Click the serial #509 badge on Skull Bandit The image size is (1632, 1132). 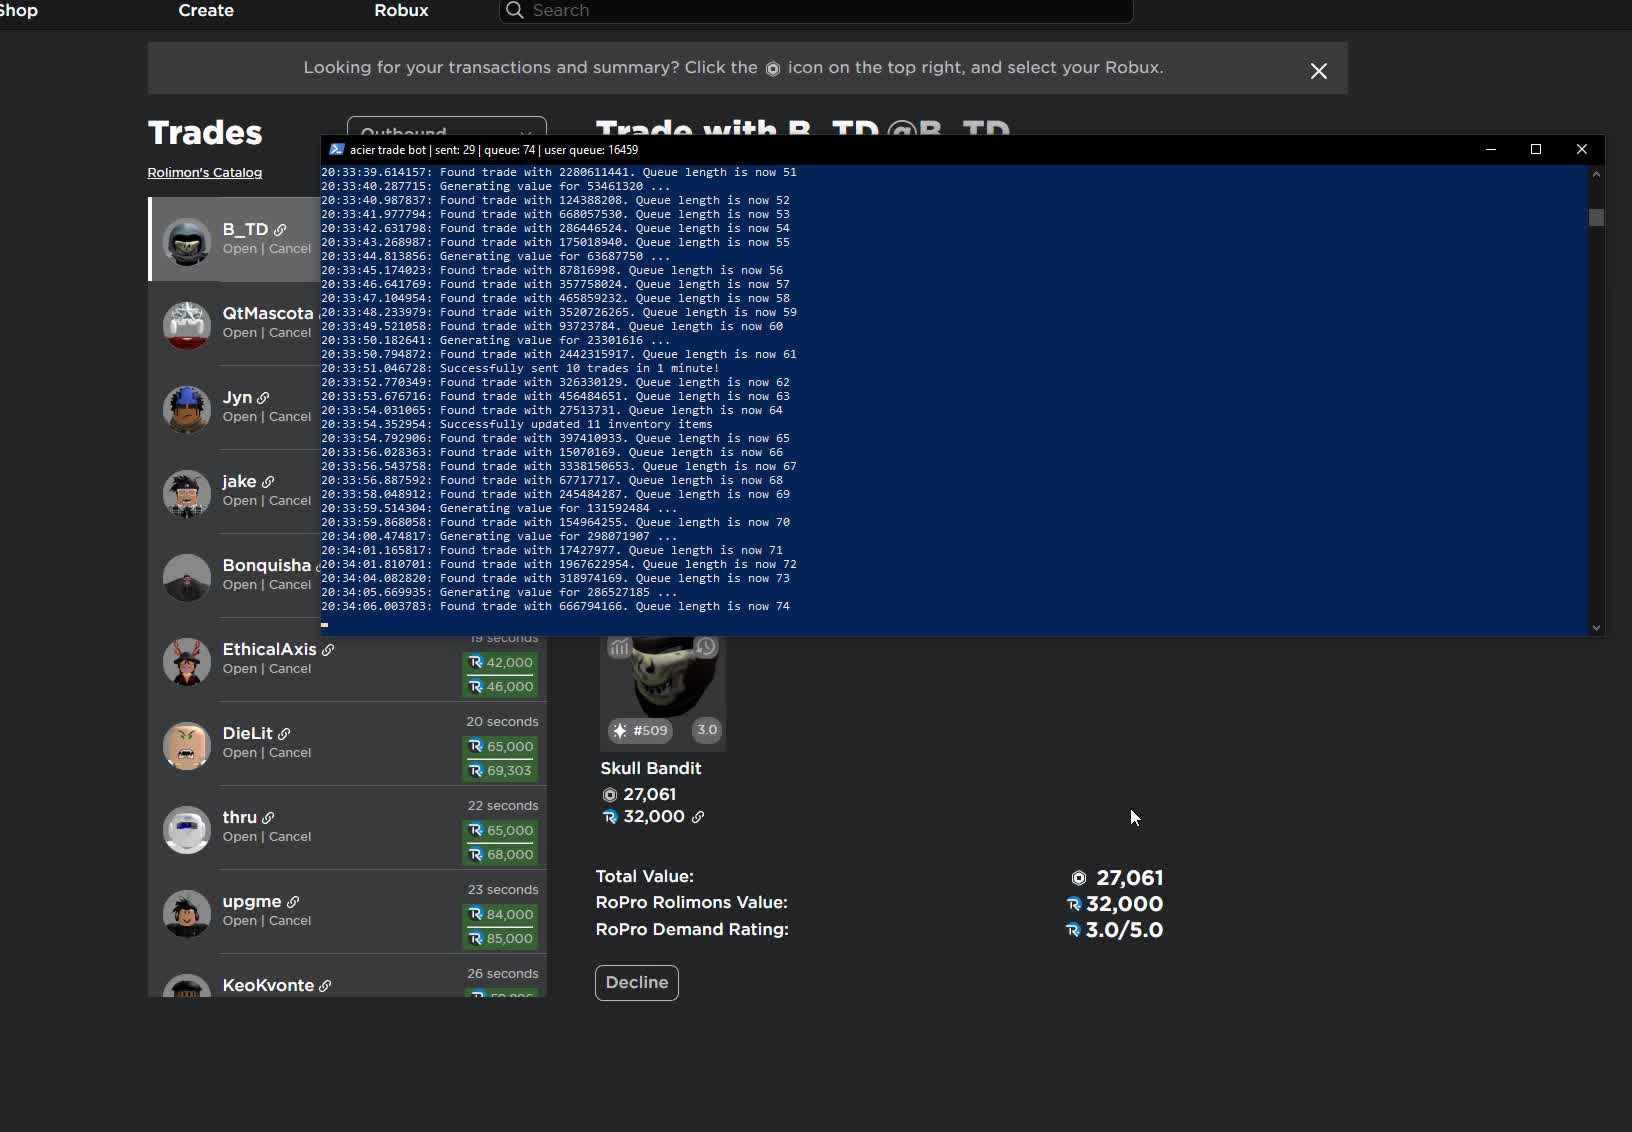[x=640, y=730]
